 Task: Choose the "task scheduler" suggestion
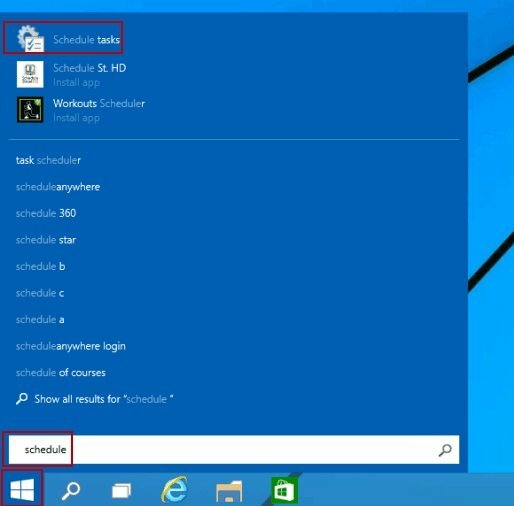[48, 160]
